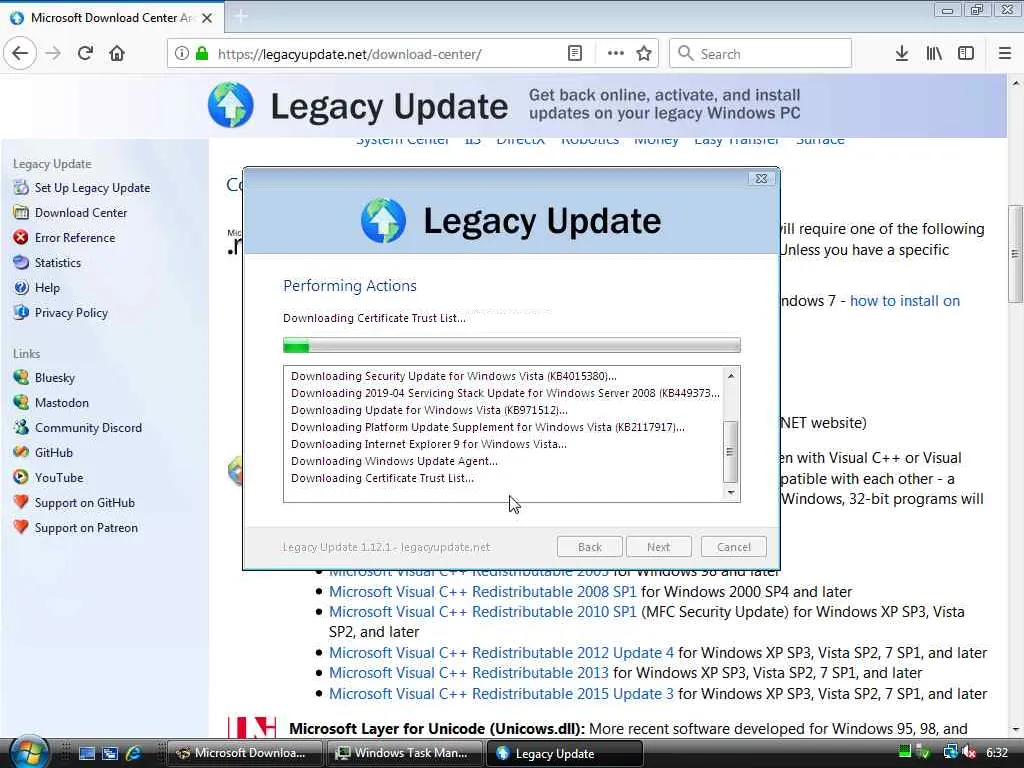Click the YouTube play icon
Screen dimensions: 1024x768
click(22, 477)
